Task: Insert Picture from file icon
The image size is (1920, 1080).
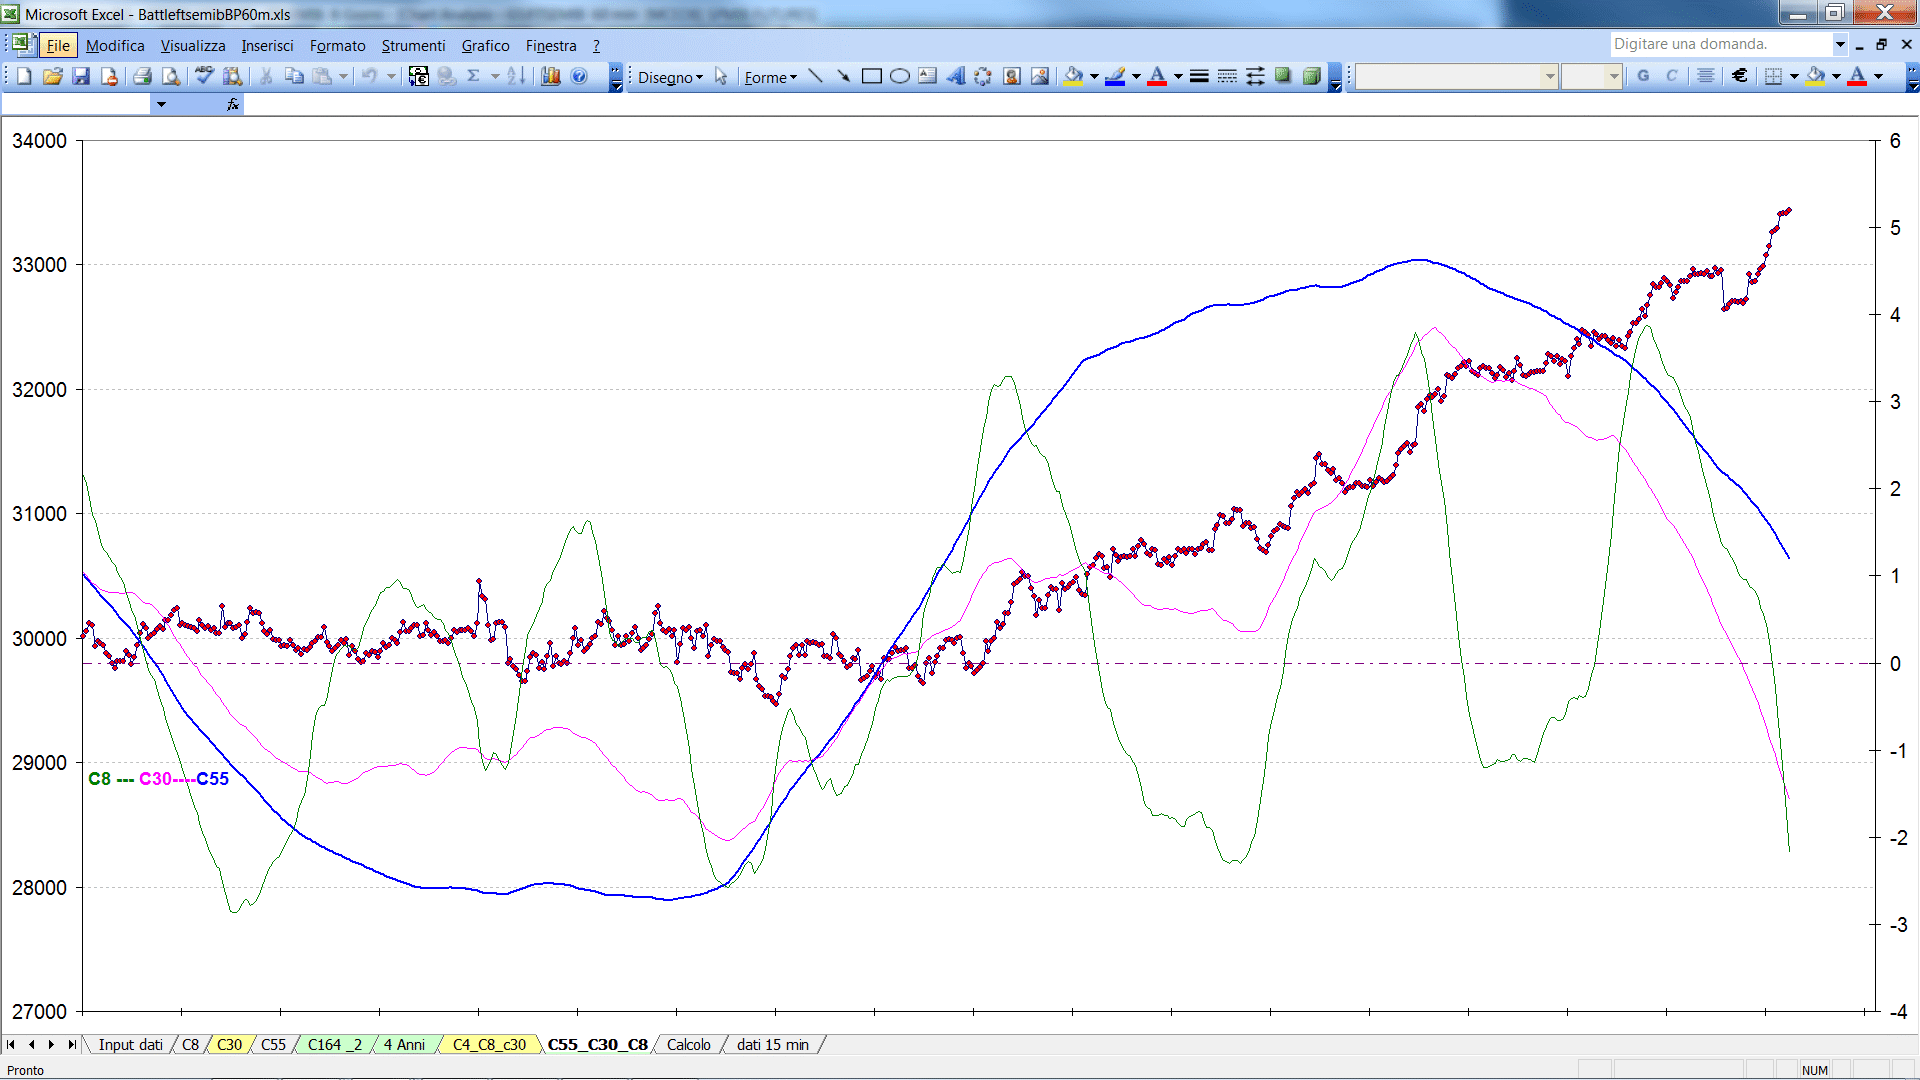Action: click(1040, 76)
